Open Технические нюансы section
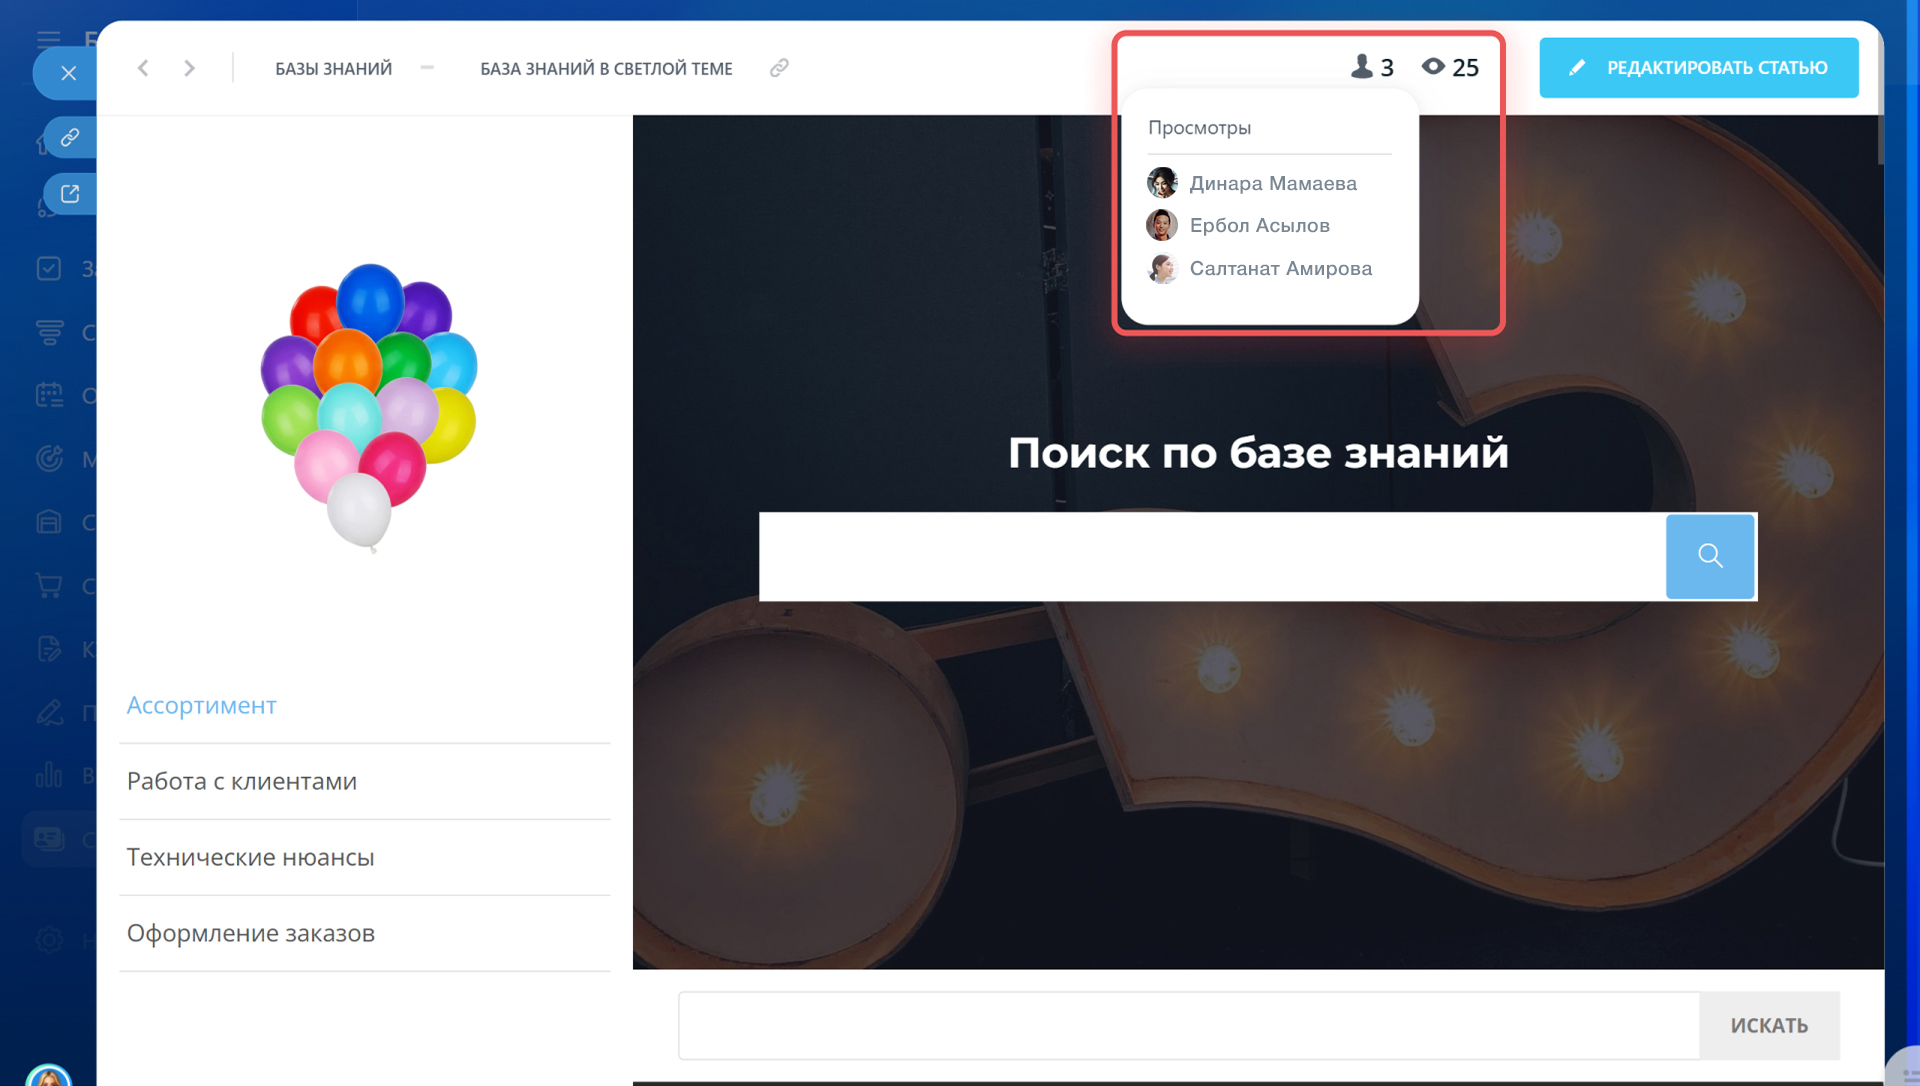The width and height of the screenshot is (1920, 1086). pos(250,857)
